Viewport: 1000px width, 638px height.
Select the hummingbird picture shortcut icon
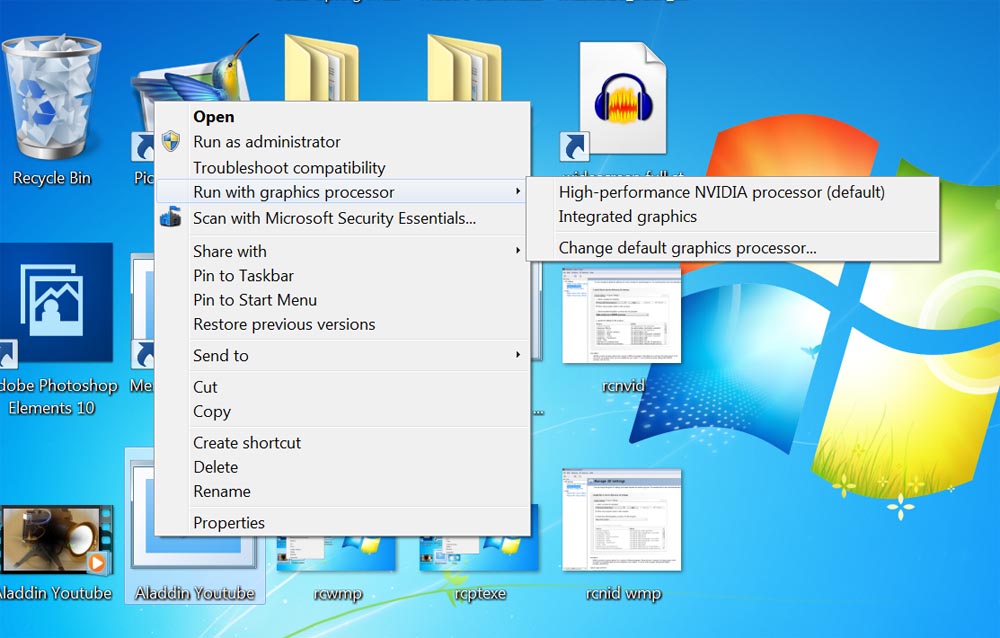click(x=198, y=70)
